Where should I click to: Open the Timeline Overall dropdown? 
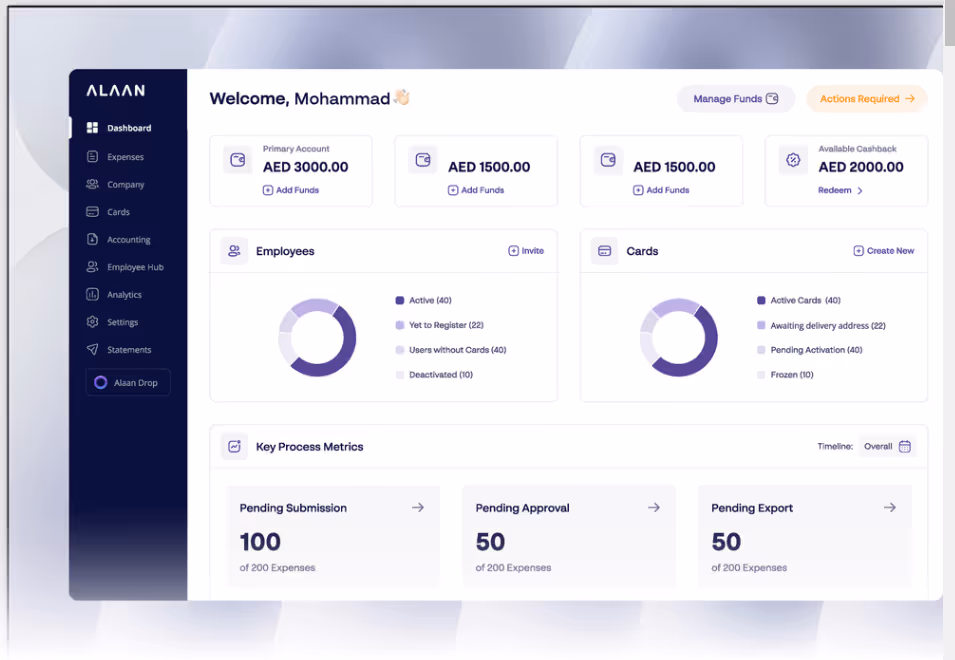pyautogui.click(x=887, y=446)
